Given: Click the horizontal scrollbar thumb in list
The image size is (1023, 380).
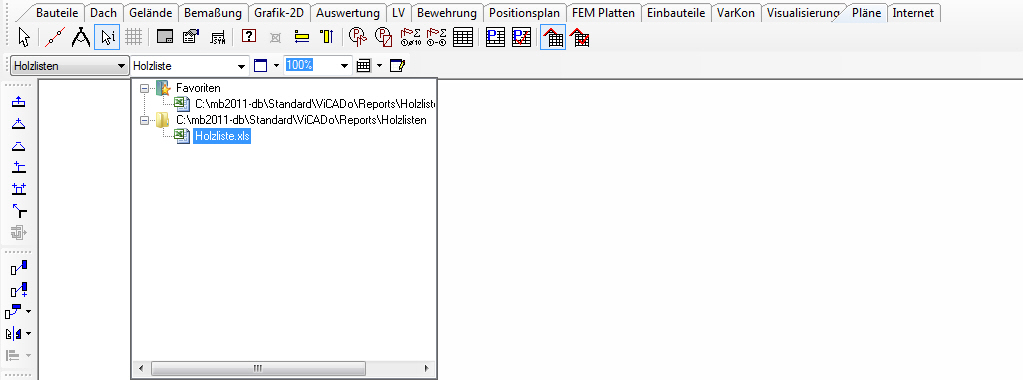Looking at the screenshot, I should click(x=258, y=369).
